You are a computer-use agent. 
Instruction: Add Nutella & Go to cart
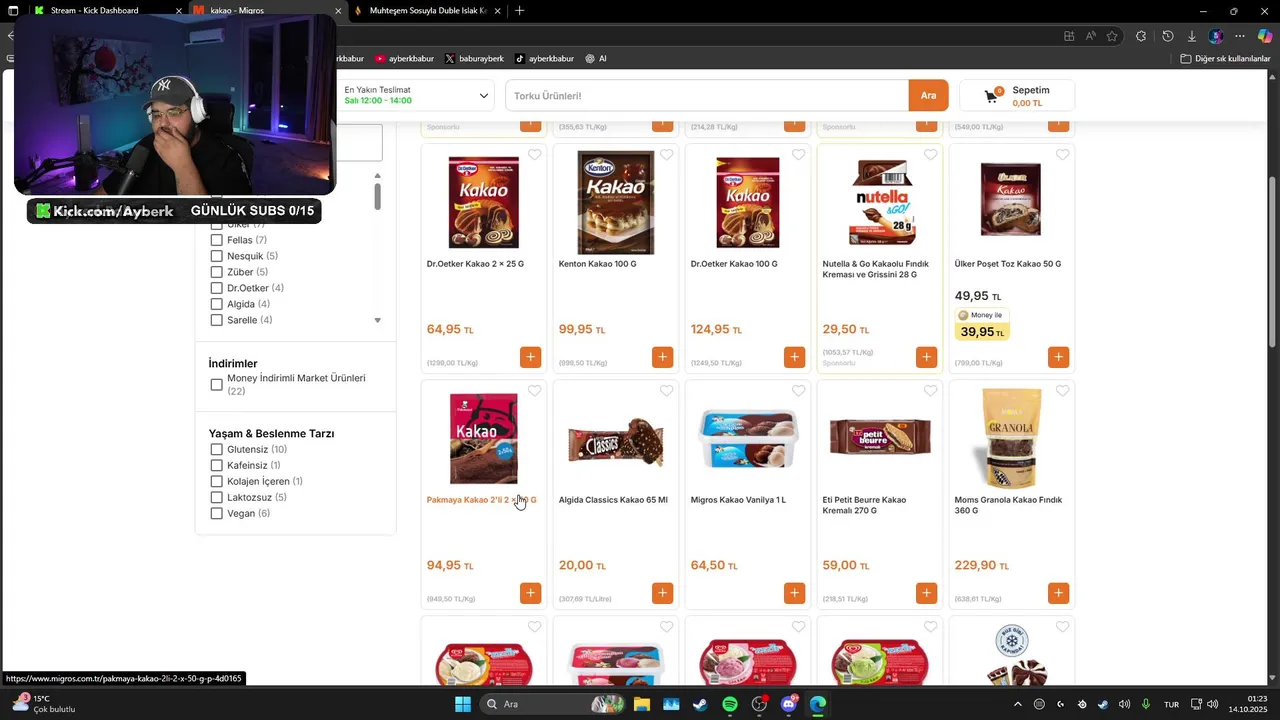click(926, 357)
